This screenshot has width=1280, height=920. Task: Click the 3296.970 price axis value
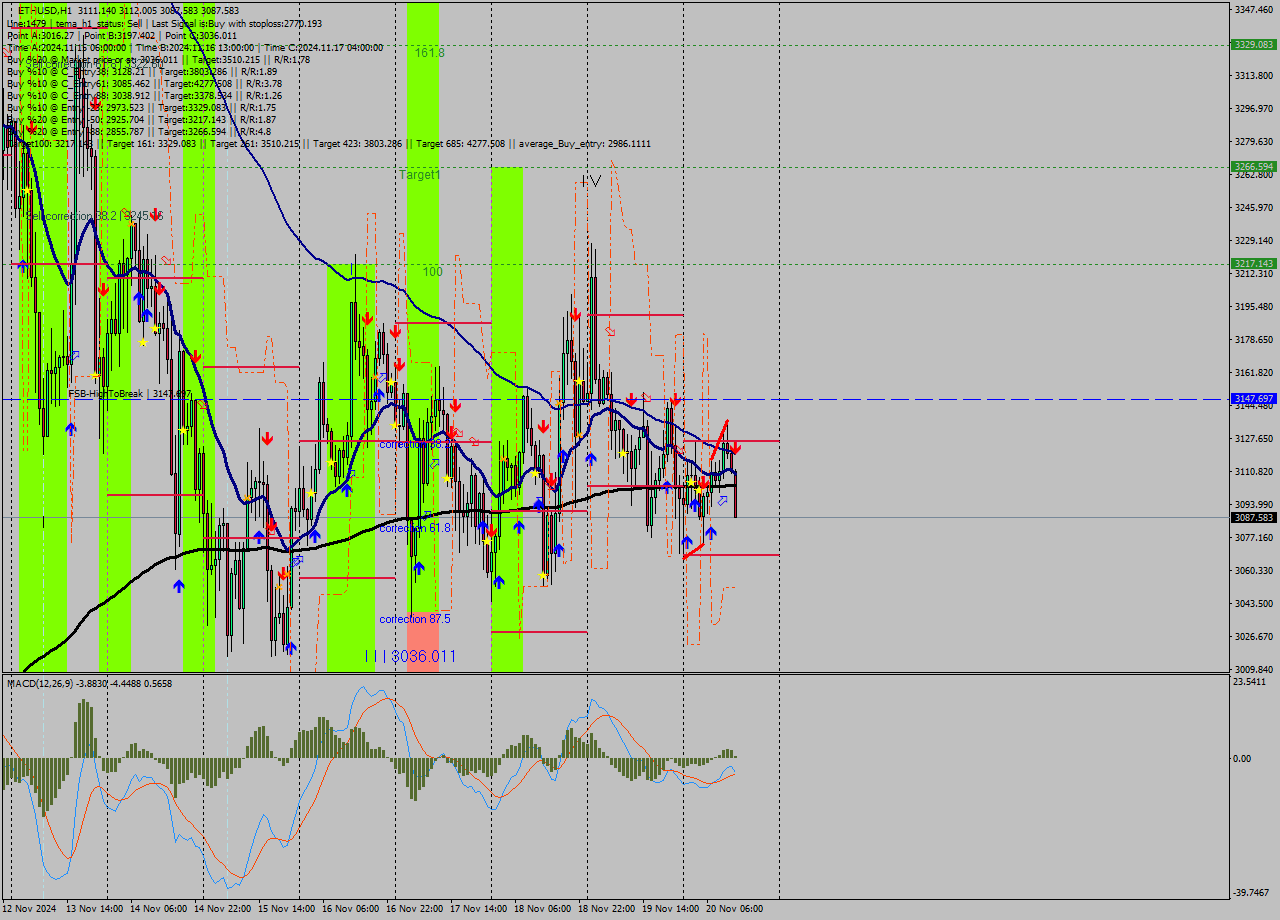tap(1253, 108)
